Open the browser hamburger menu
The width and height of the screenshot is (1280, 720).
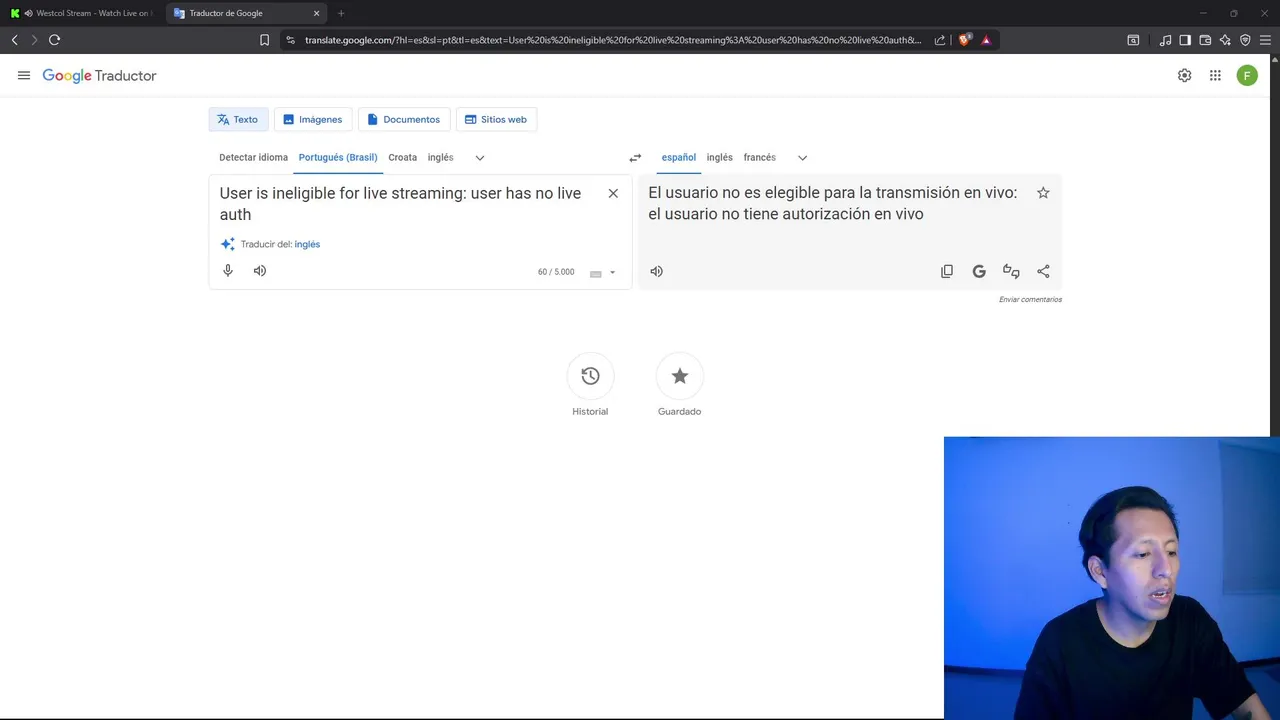(x=1265, y=40)
